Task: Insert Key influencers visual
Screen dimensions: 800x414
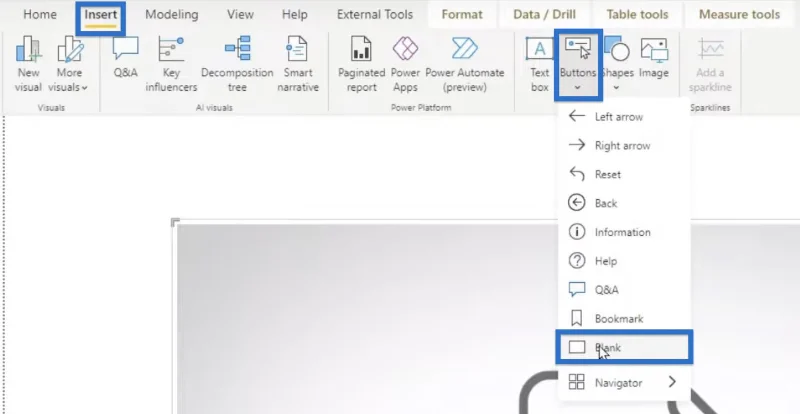Action: [x=171, y=64]
